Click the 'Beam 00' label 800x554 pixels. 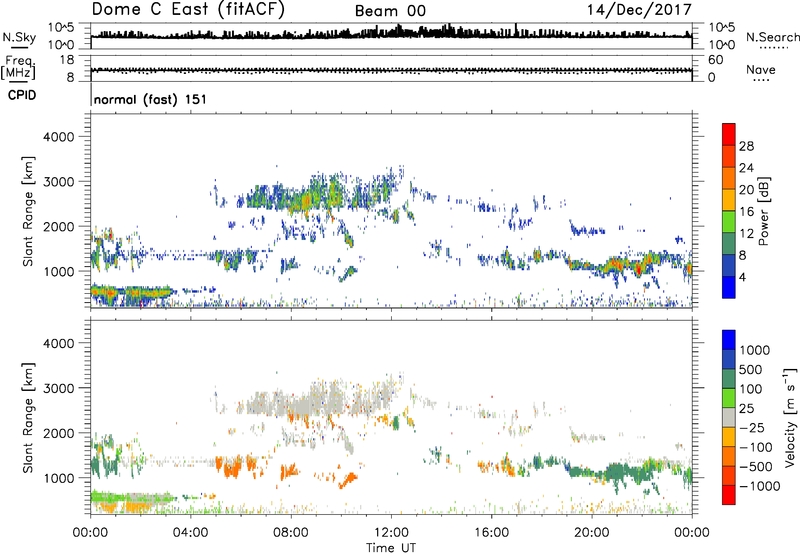click(x=390, y=11)
